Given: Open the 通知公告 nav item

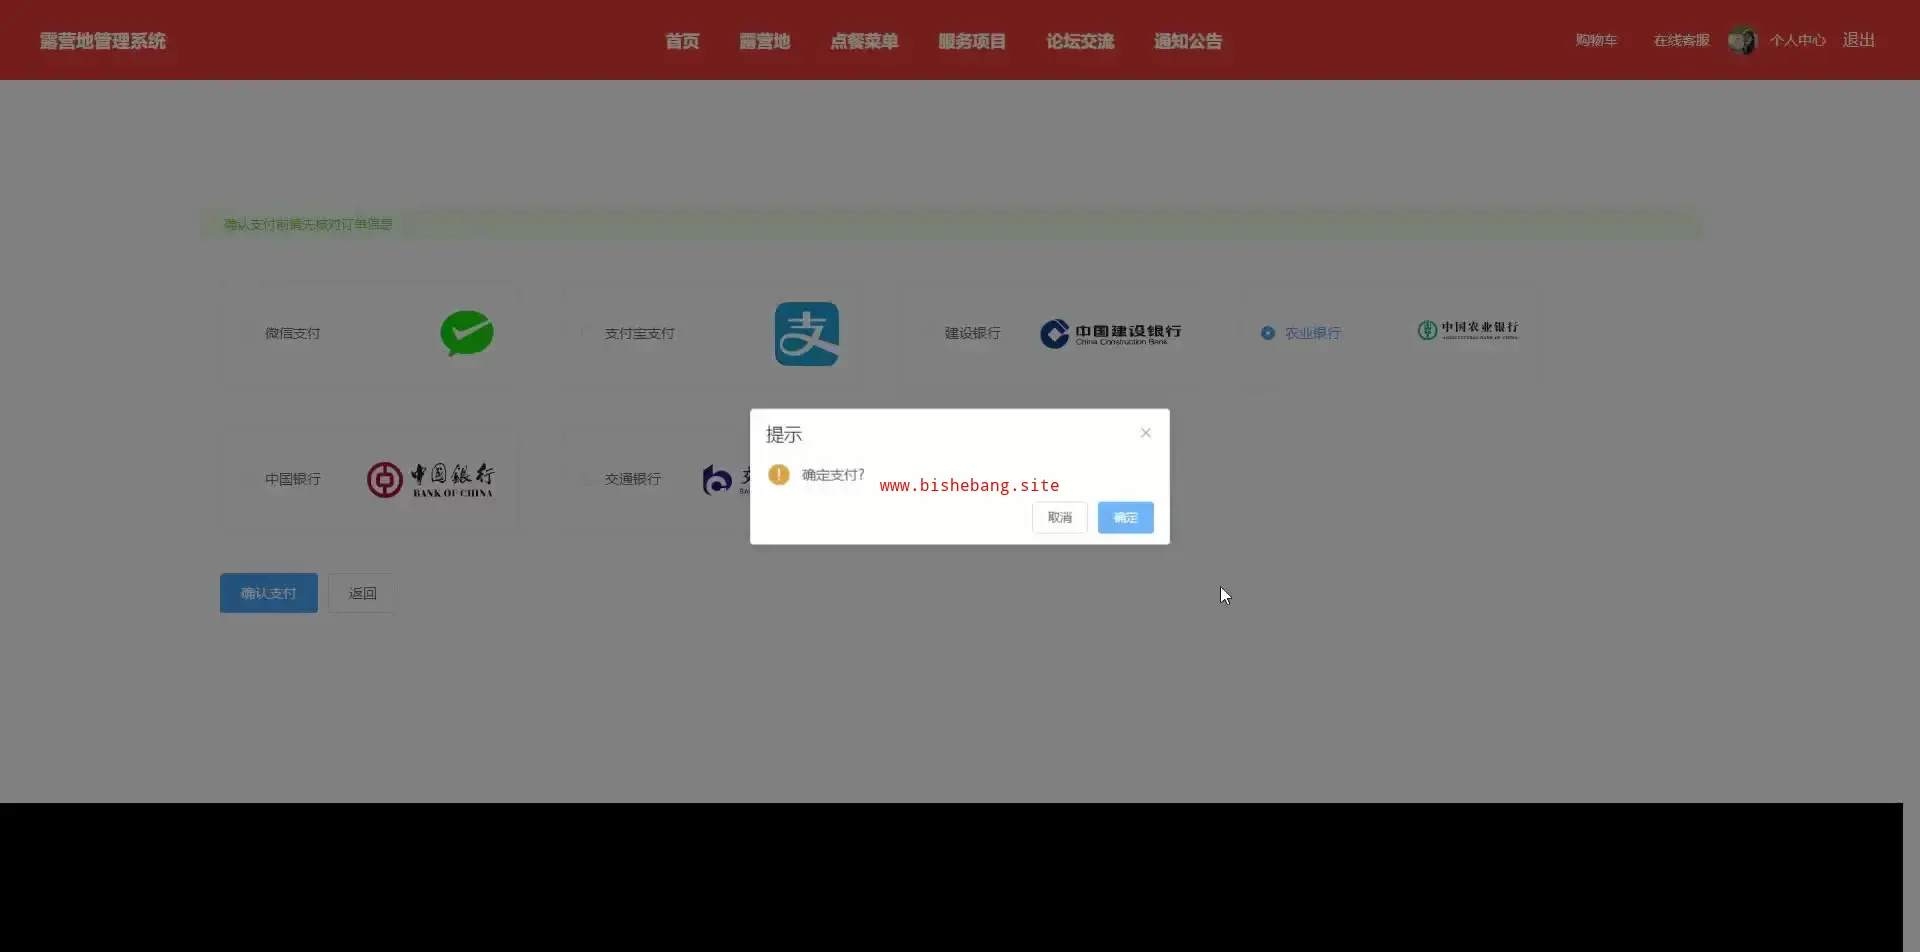Looking at the screenshot, I should click(1188, 41).
